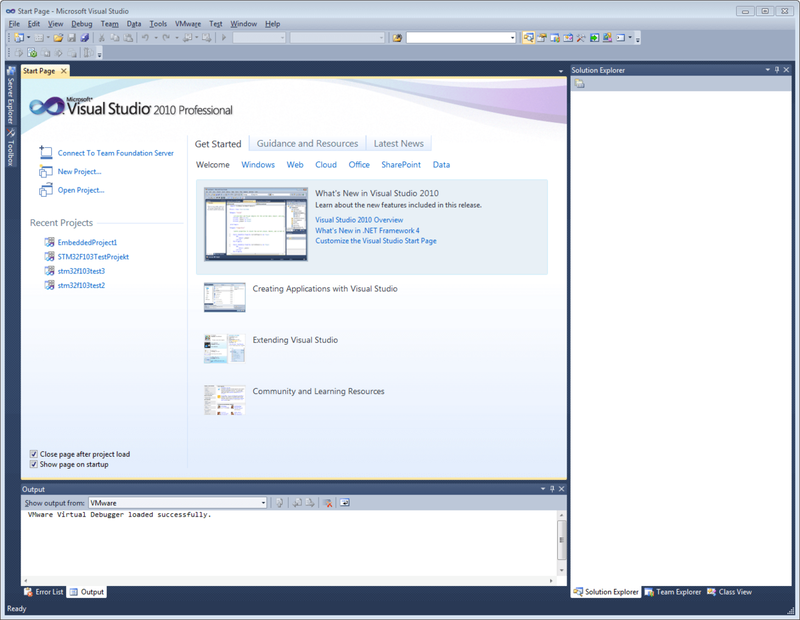Open the Output panel window position dropdown arrow

[x=542, y=489]
